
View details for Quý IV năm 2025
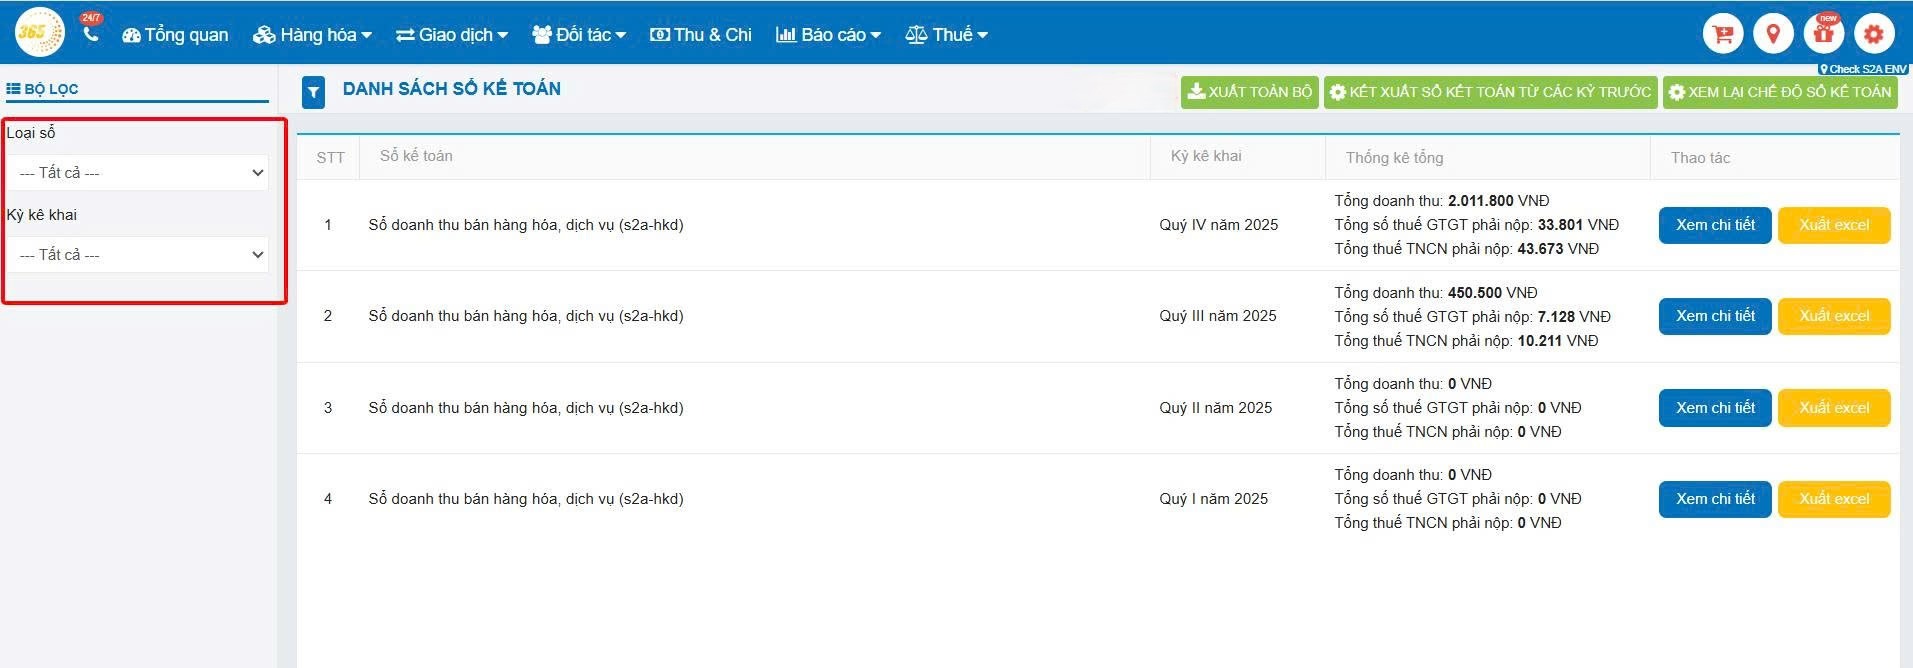pyautogui.click(x=1714, y=225)
